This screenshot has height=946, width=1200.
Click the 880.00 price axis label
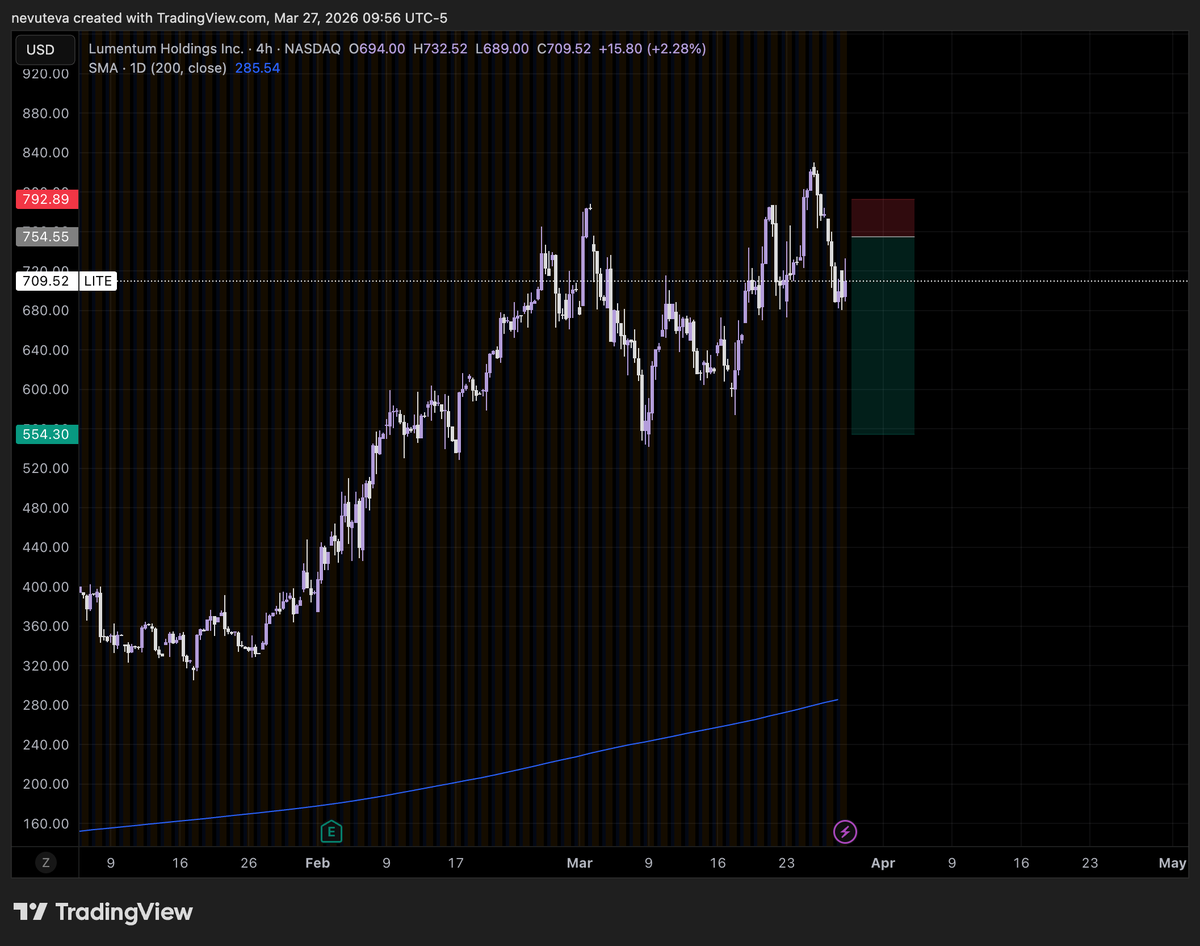[x=46, y=113]
